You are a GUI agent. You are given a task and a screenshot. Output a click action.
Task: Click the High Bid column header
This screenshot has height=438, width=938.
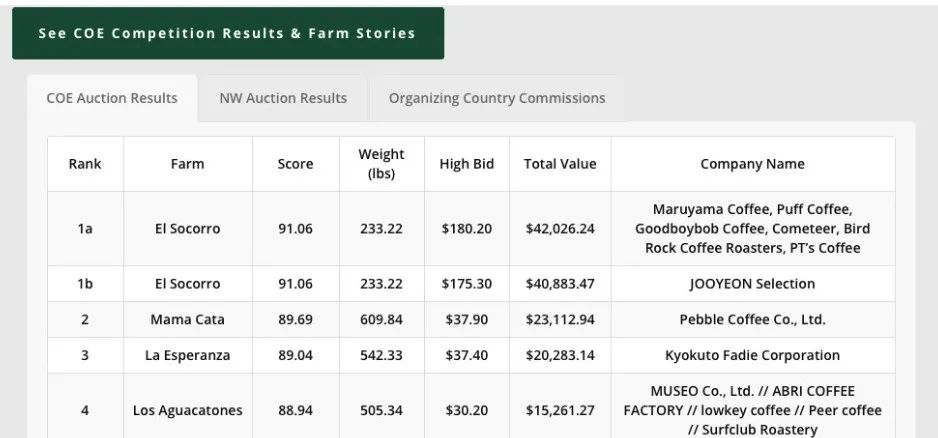point(467,164)
